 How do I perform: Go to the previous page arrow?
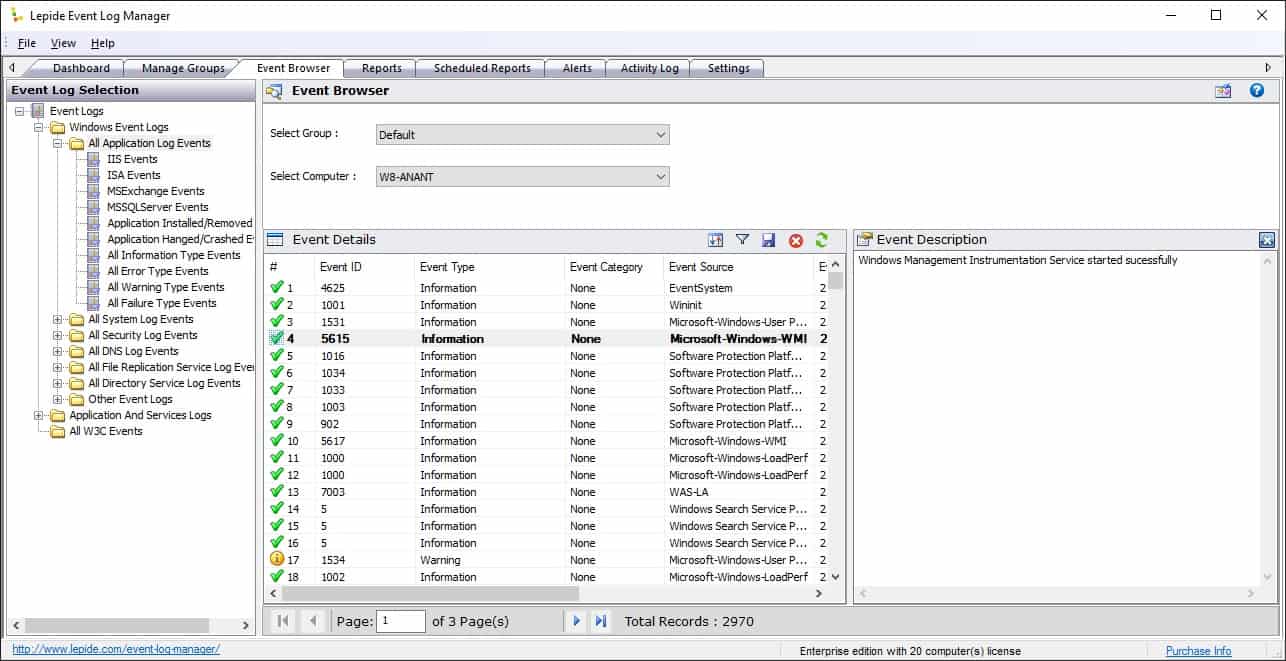point(313,621)
